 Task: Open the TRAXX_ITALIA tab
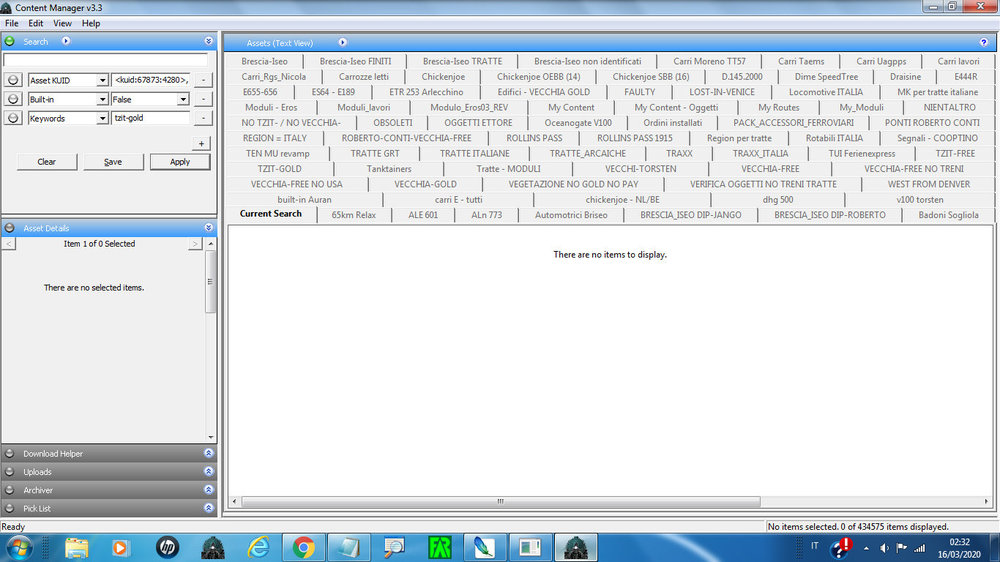click(x=760, y=153)
